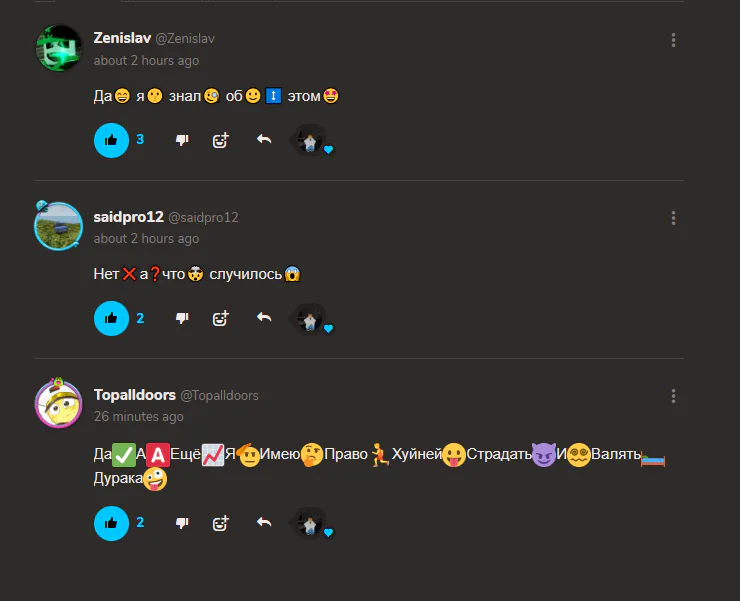Reply to saidpro12's comment

(x=264, y=317)
